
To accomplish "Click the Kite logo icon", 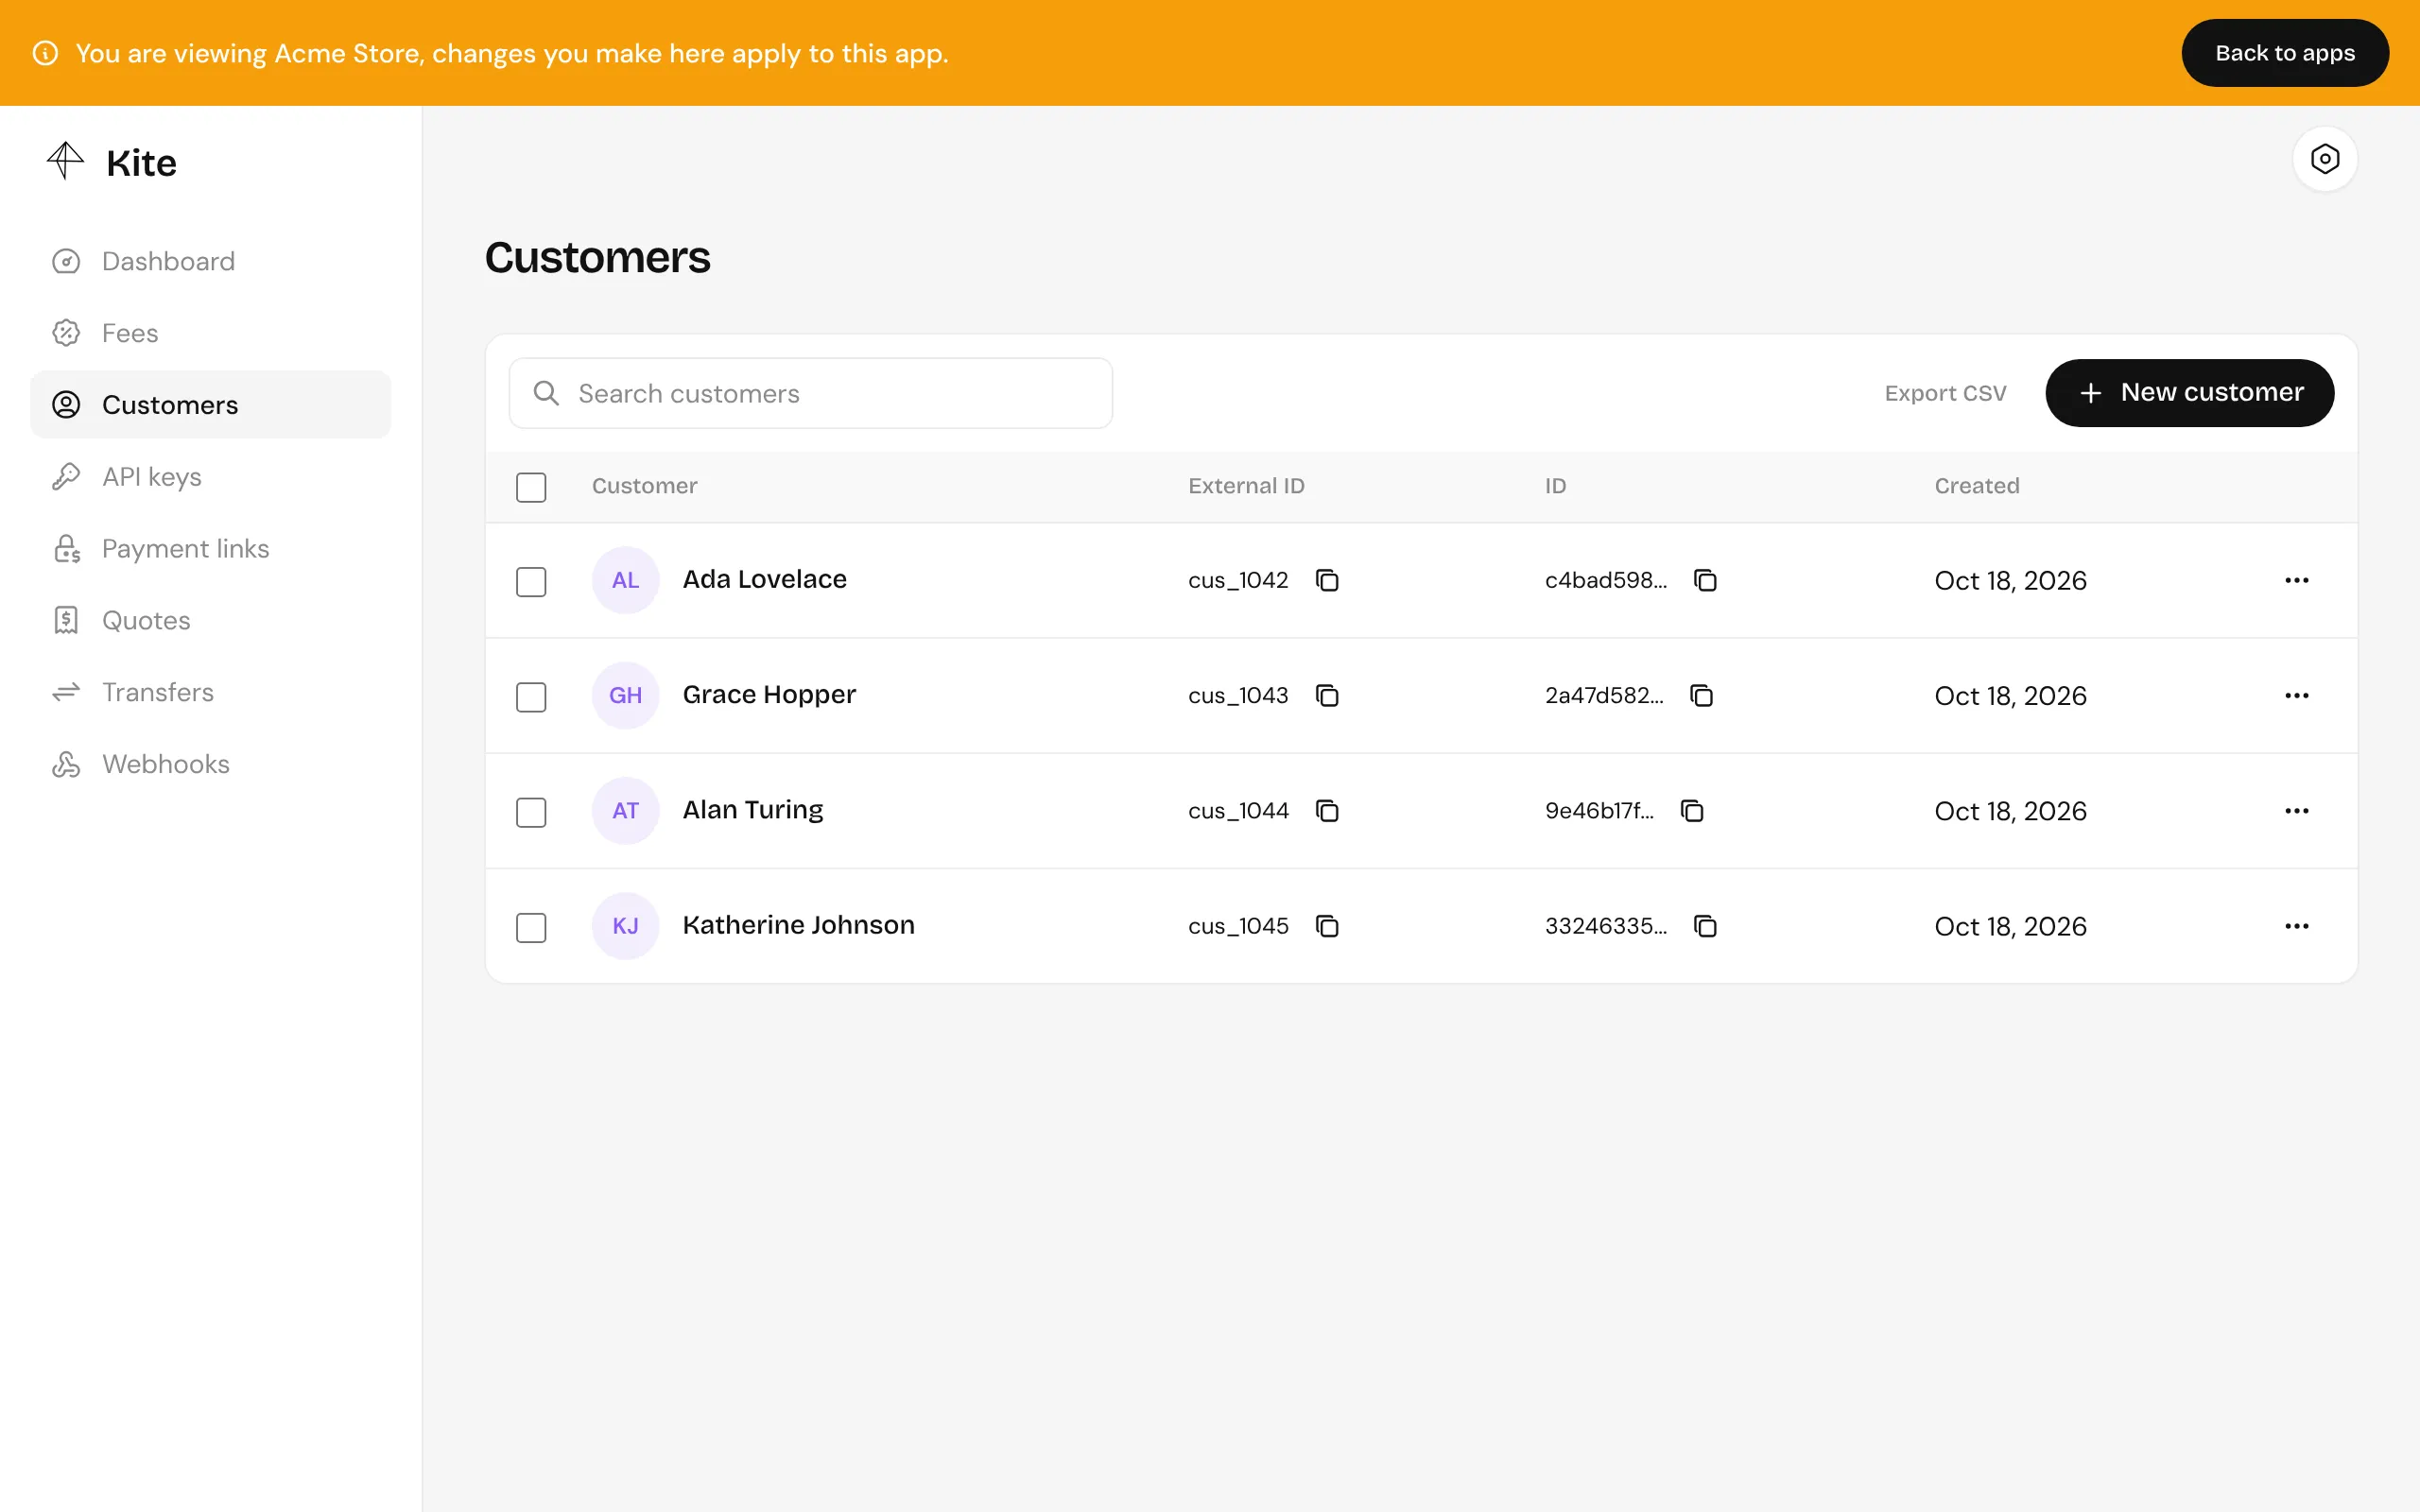I will click(x=65, y=161).
